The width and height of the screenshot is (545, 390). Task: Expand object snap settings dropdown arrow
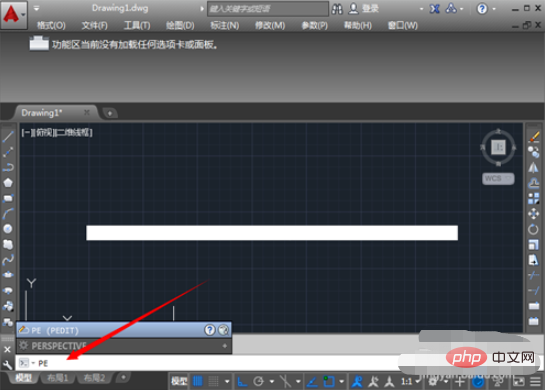342,382
